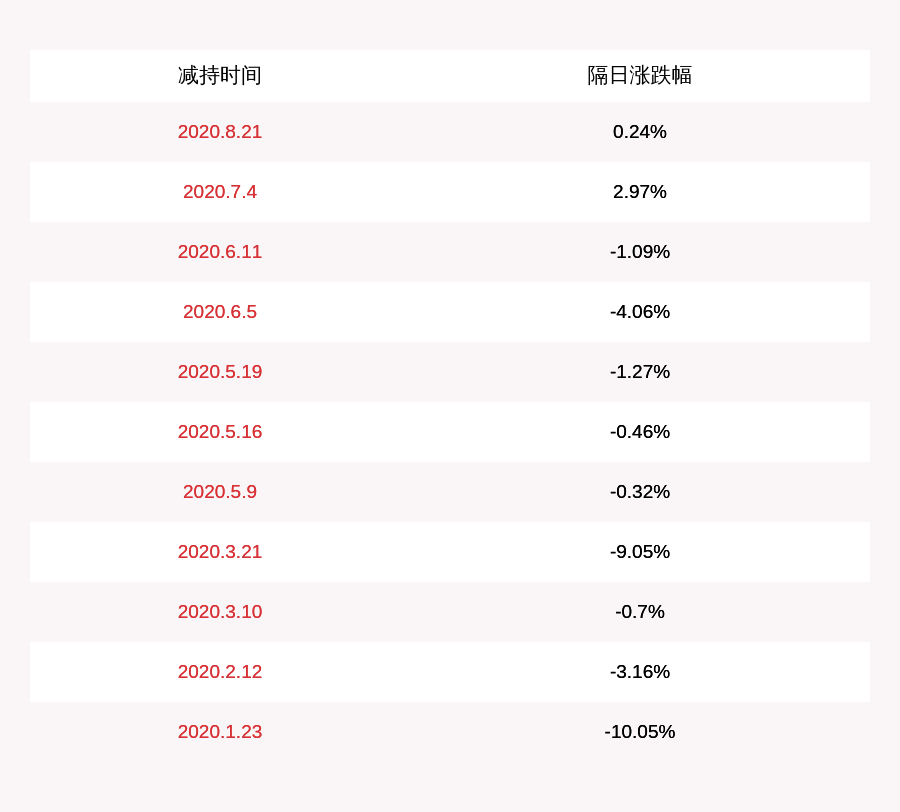Select the -9.05% change value

coord(640,552)
